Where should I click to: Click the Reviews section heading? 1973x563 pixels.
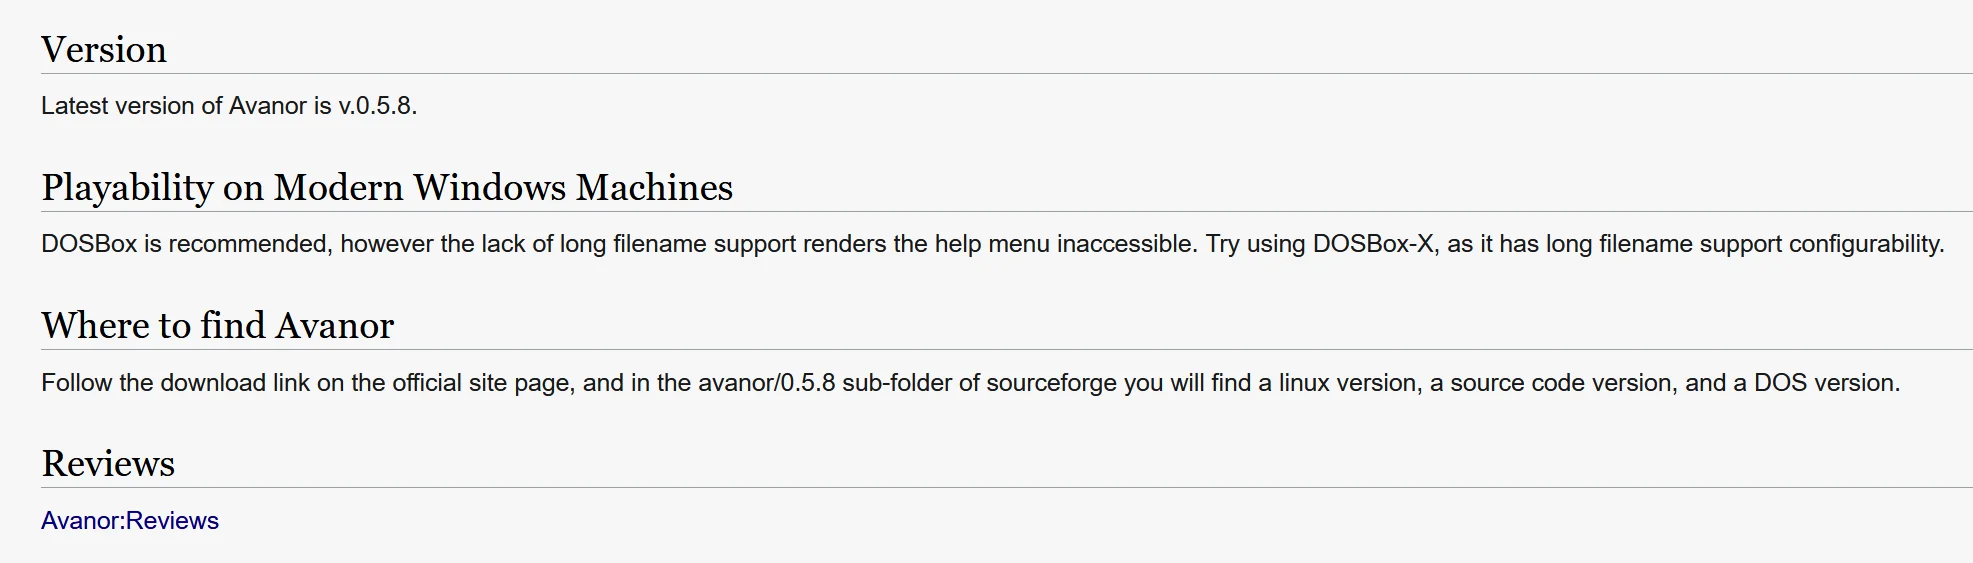pyautogui.click(x=108, y=464)
